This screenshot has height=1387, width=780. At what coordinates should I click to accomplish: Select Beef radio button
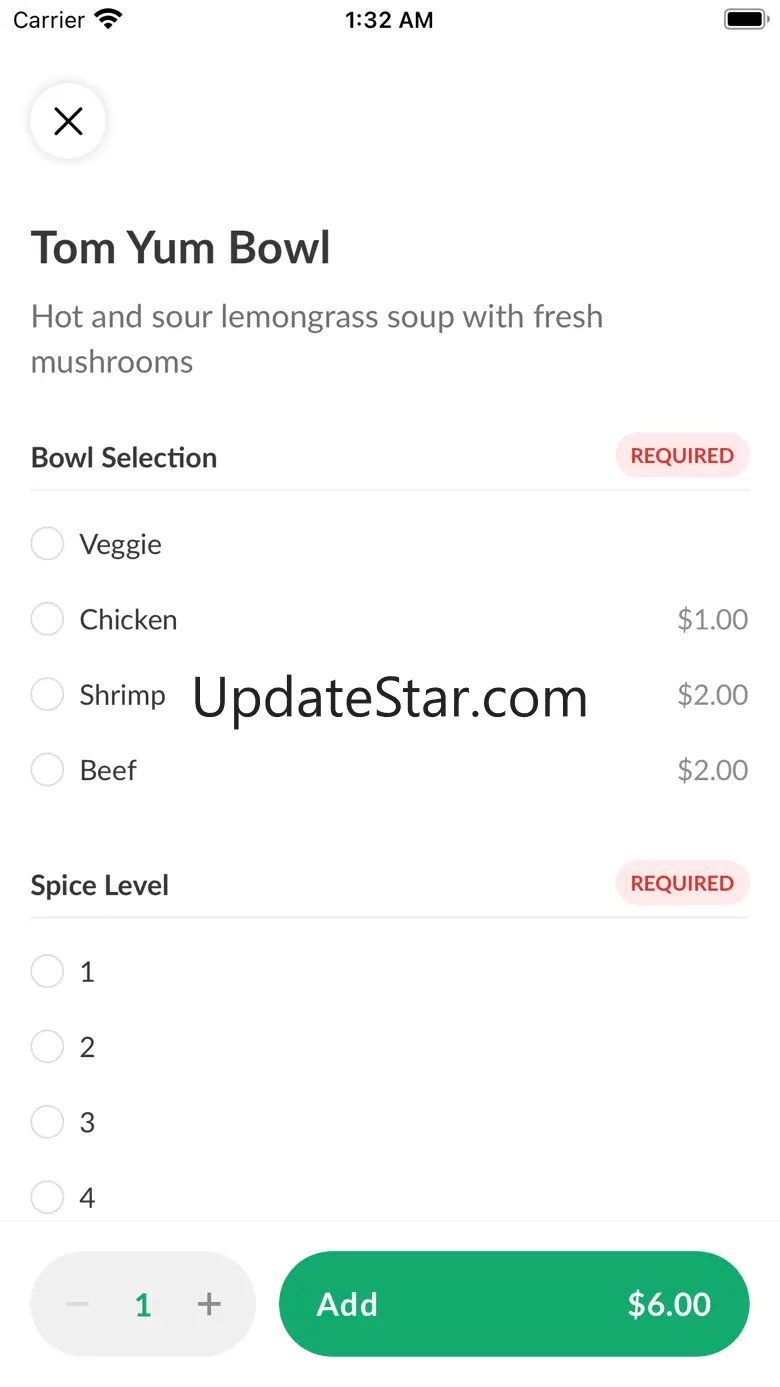47,770
